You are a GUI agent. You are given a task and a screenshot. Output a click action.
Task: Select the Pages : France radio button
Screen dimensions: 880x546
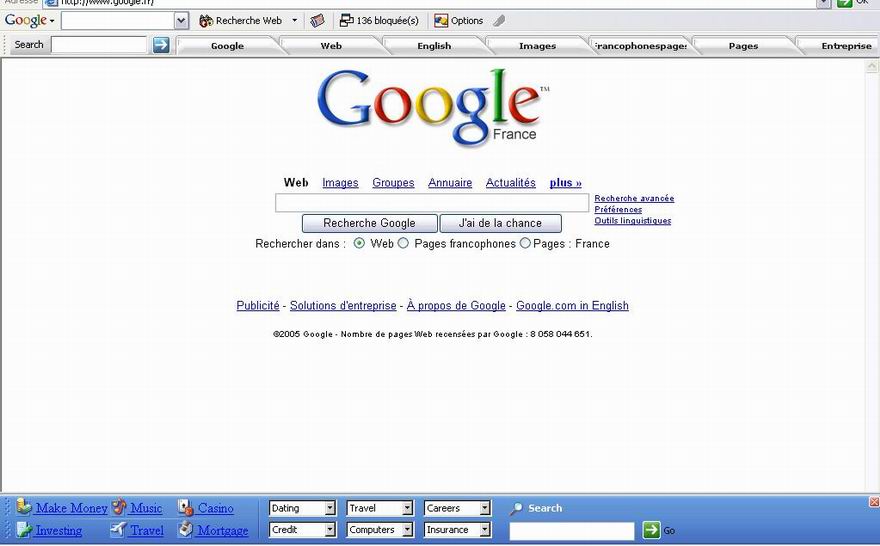tap(525, 243)
